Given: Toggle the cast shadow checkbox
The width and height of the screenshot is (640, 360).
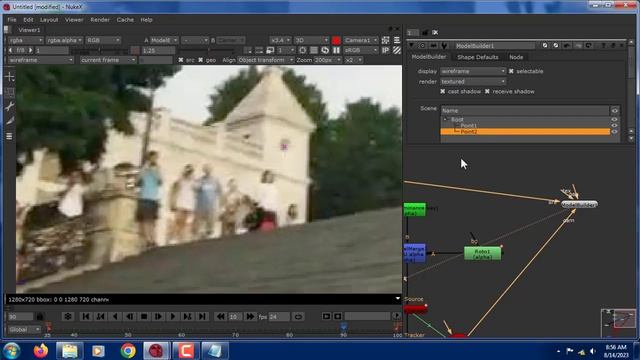Looking at the screenshot, I should point(442,91).
